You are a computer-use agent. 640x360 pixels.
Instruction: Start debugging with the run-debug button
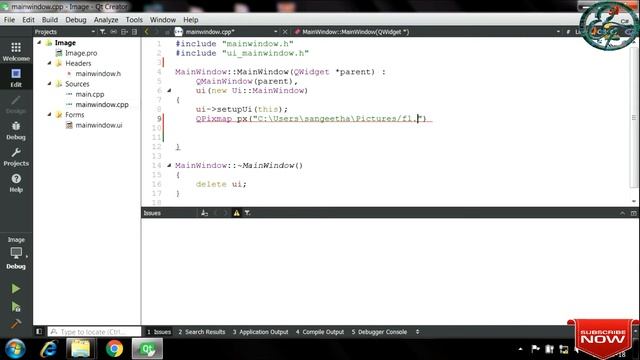[16, 307]
